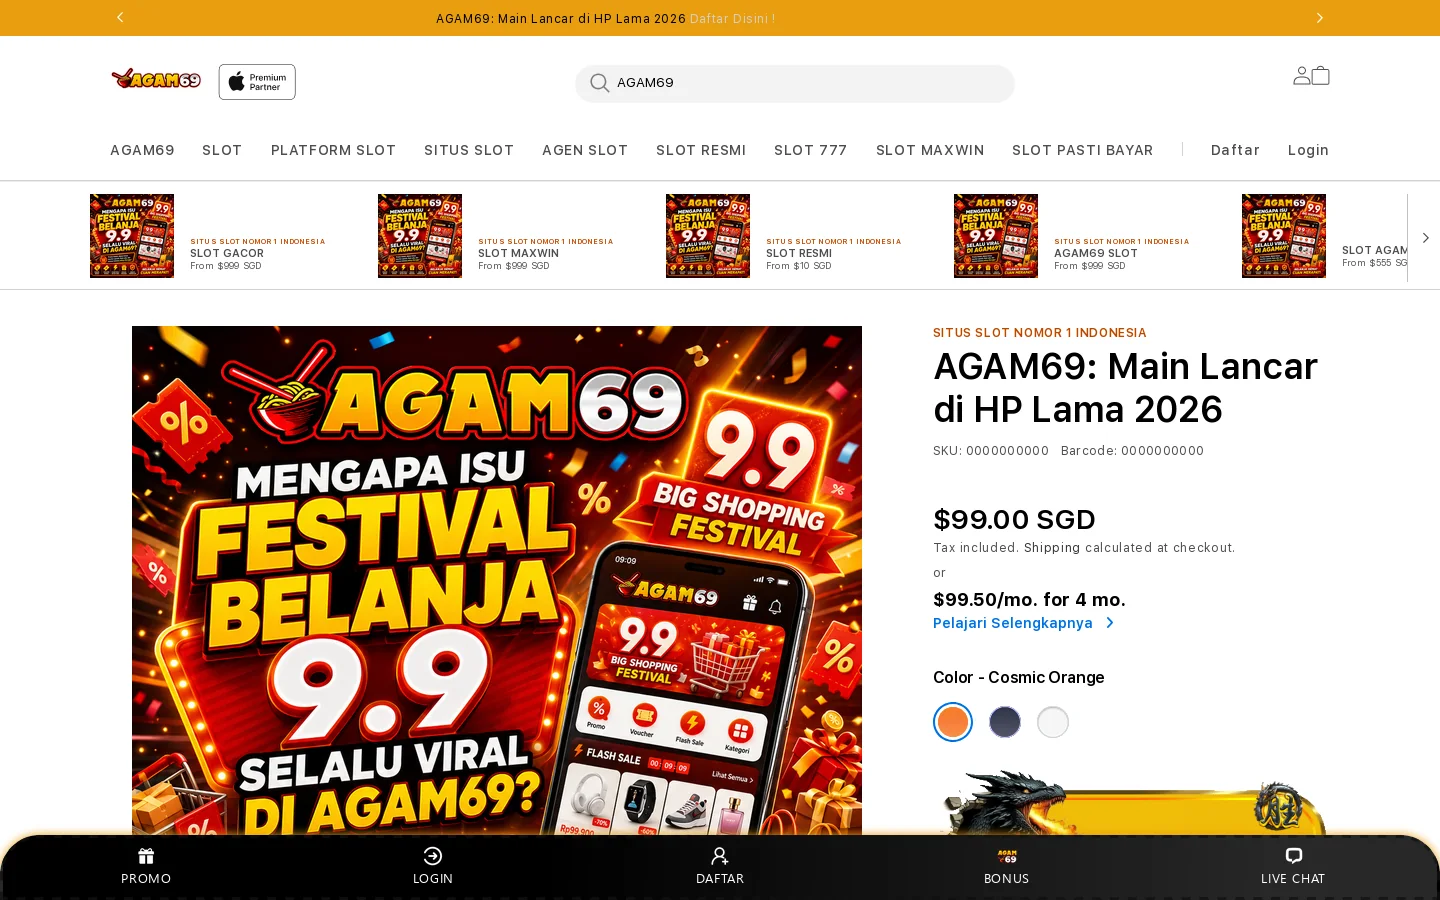Click the Shipping link under price
This screenshot has width=1440, height=900.
(1052, 548)
